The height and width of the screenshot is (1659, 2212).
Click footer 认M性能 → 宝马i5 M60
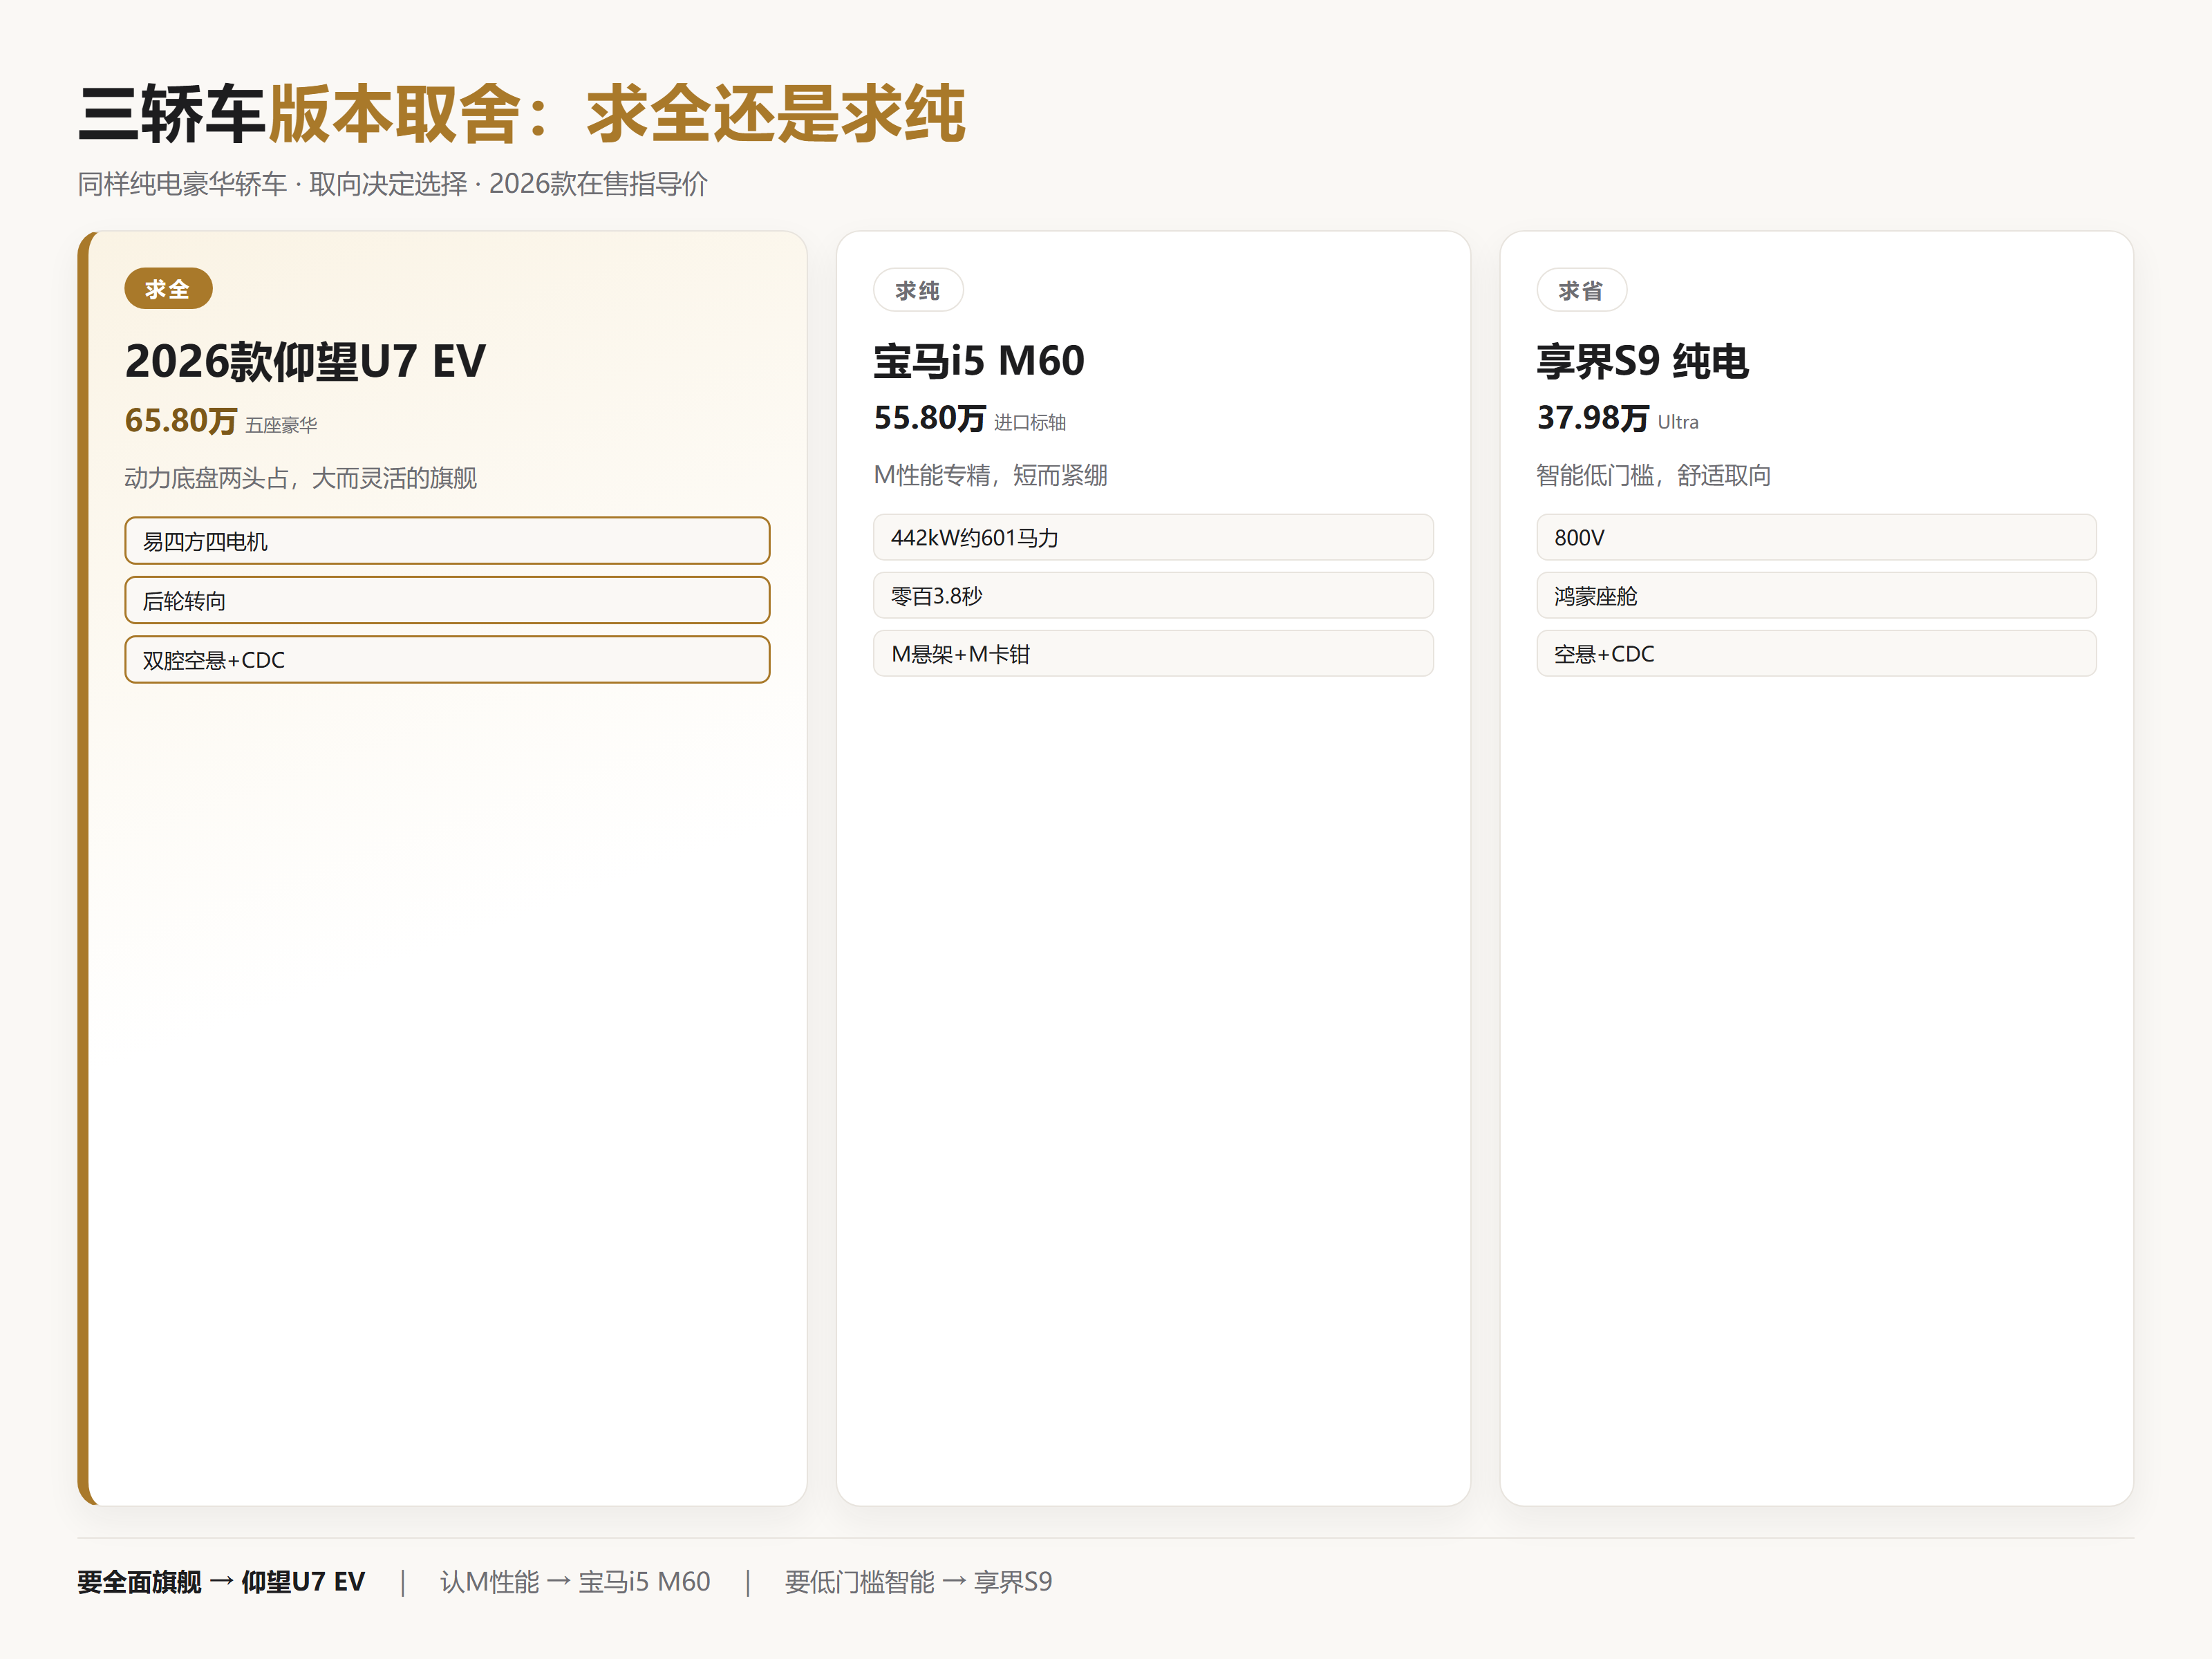click(575, 1582)
